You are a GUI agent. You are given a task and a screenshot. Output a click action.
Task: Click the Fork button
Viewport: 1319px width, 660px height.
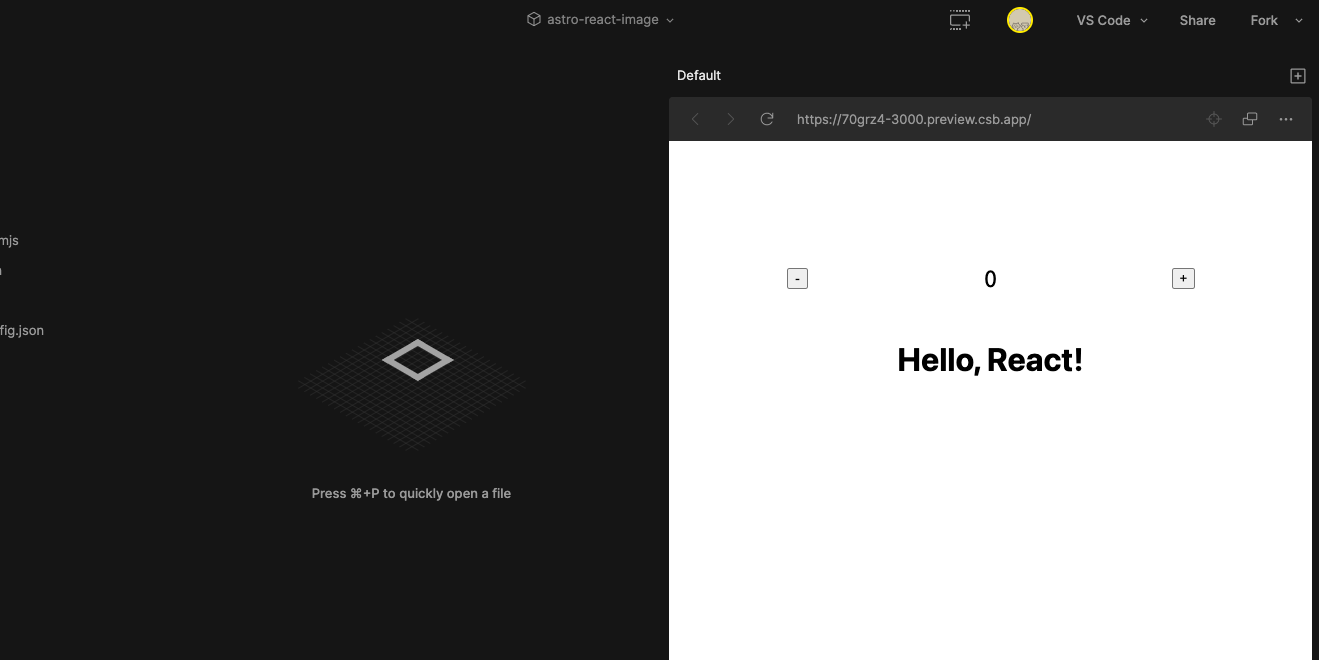pos(1264,20)
